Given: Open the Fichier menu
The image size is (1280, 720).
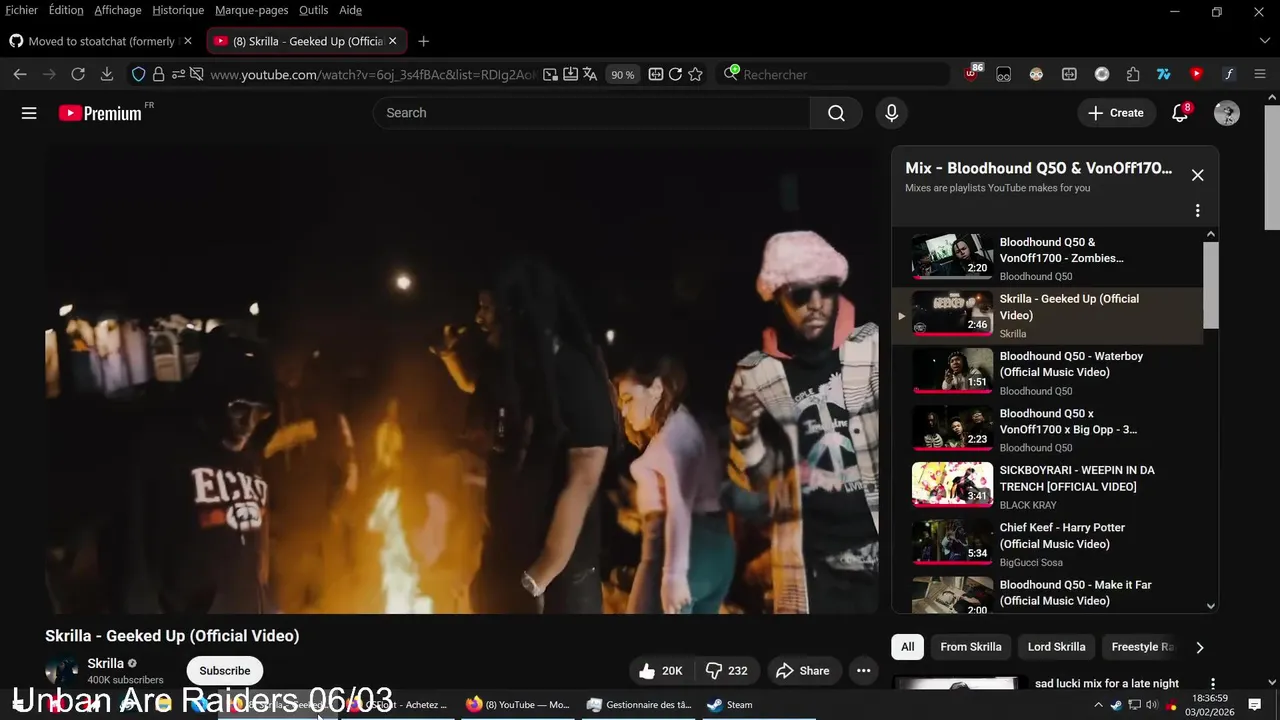Looking at the screenshot, I should [21, 10].
